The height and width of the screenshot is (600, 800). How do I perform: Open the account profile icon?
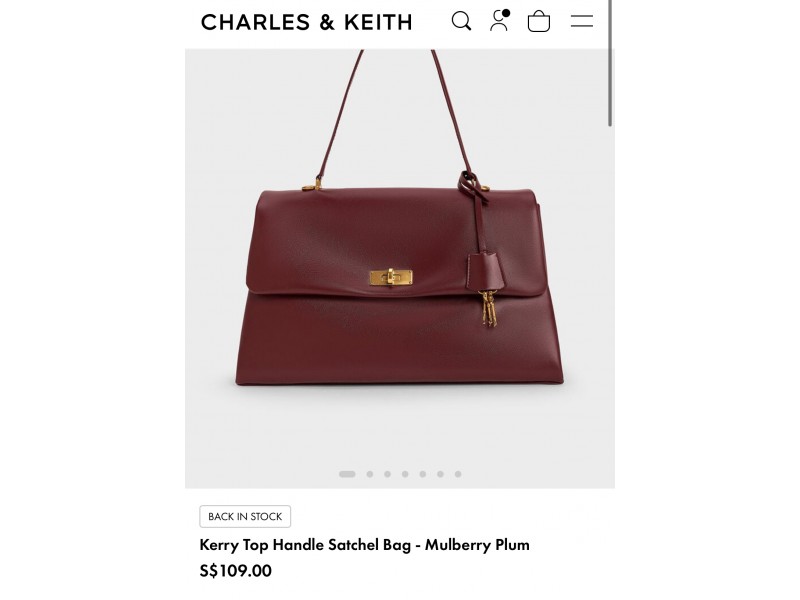point(499,20)
